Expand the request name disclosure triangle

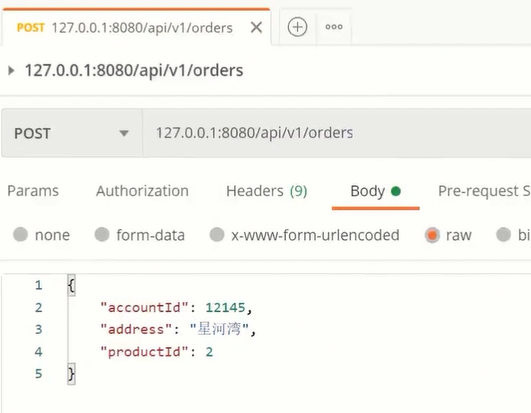11,70
